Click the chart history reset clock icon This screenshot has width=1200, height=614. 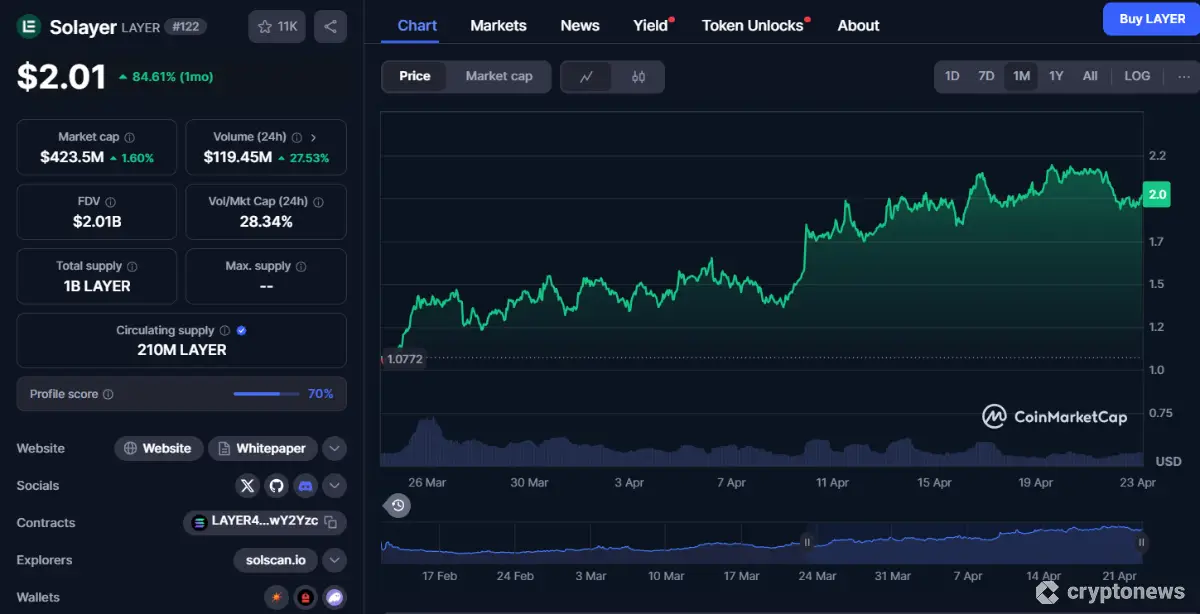pos(398,506)
